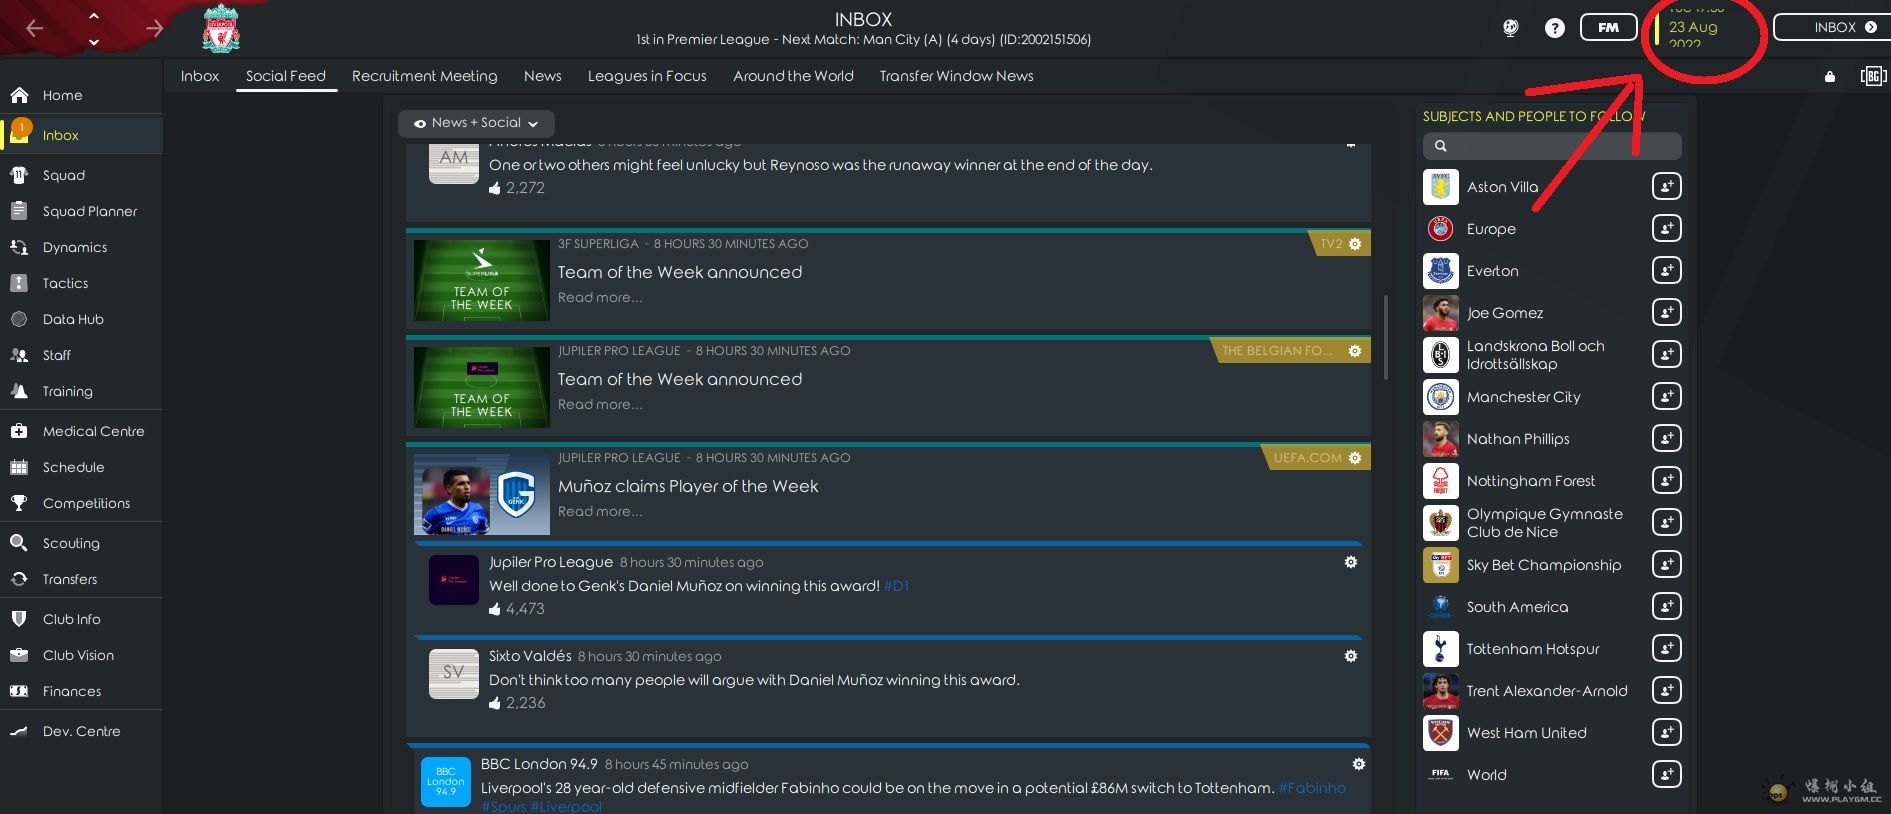Follow Aston Villa

point(1666,187)
